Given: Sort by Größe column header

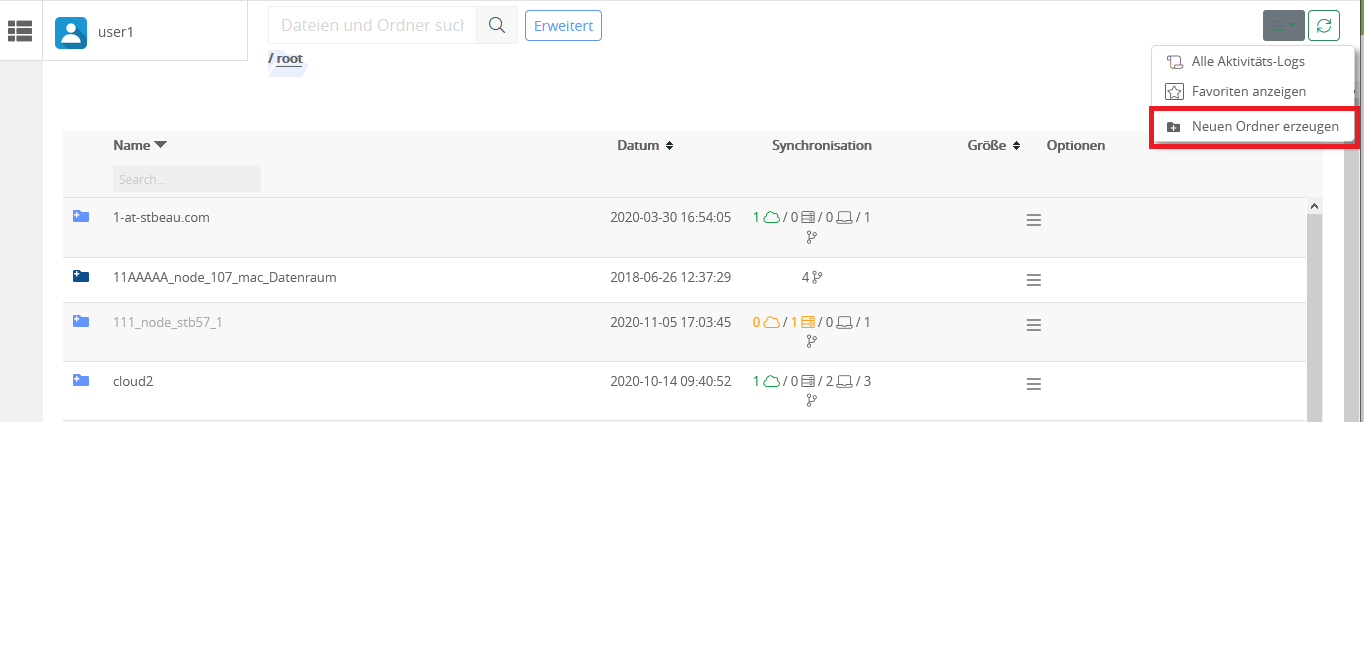Looking at the screenshot, I should point(993,145).
